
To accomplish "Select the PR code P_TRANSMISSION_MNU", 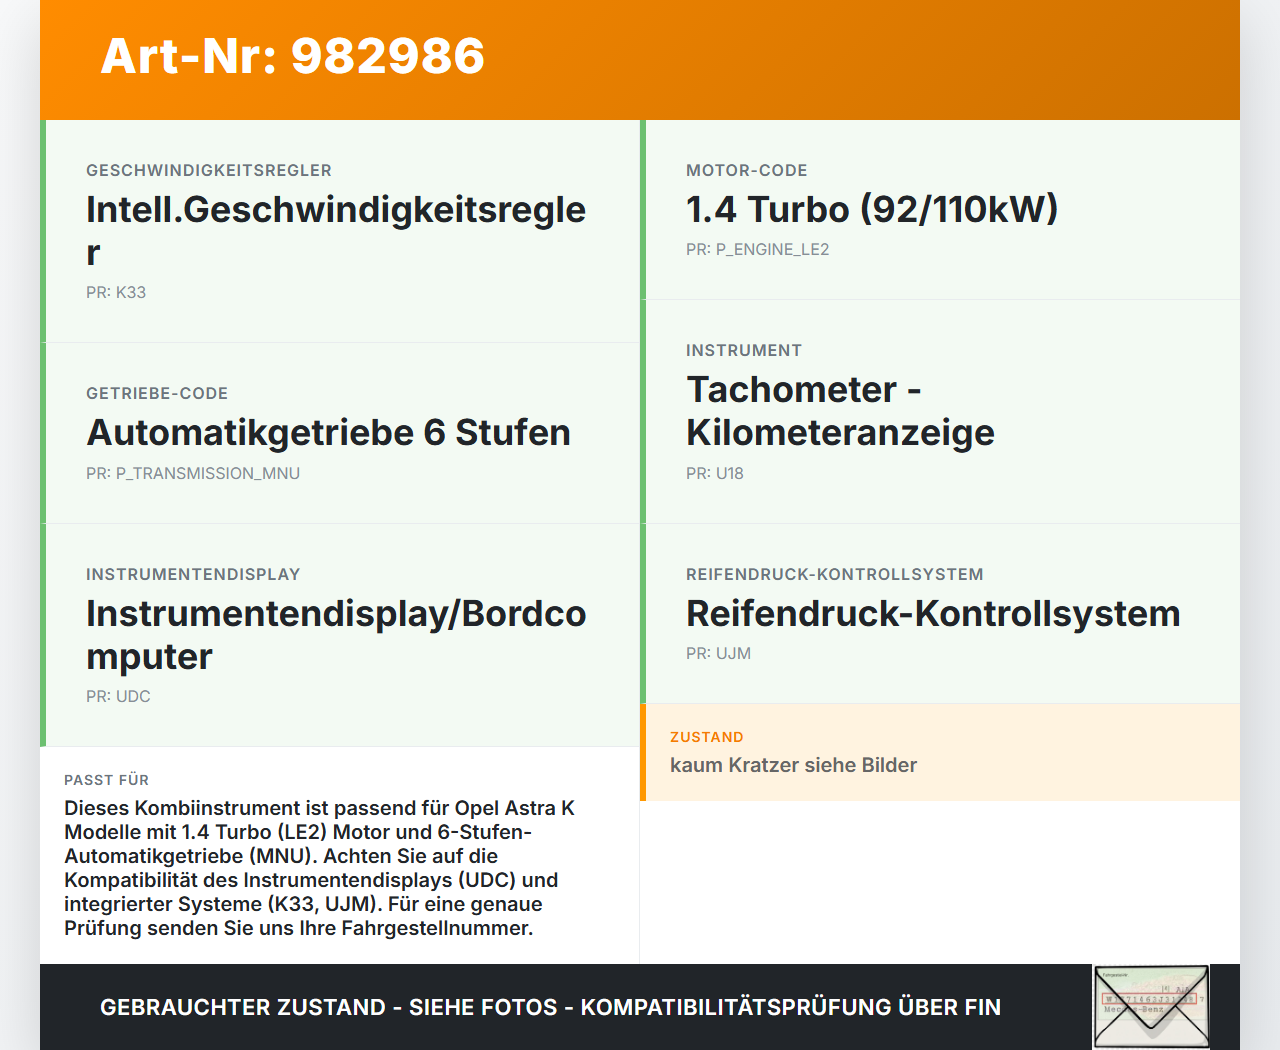I will tap(193, 473).
